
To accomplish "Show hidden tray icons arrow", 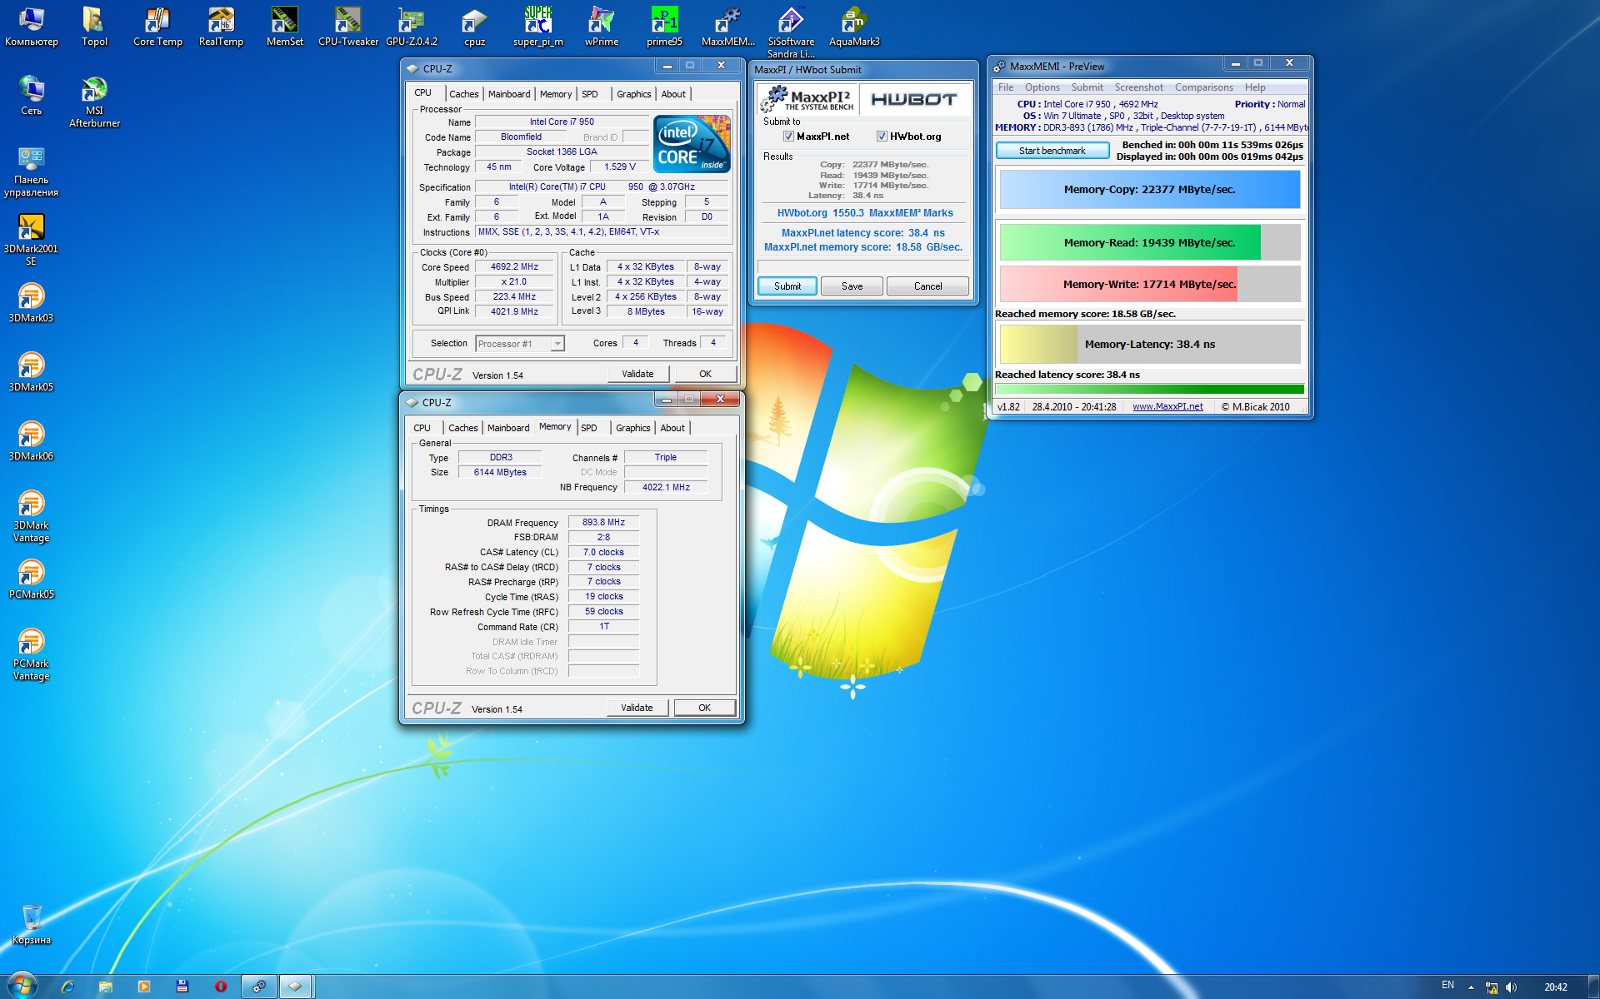I will (x=1471, y=987).
